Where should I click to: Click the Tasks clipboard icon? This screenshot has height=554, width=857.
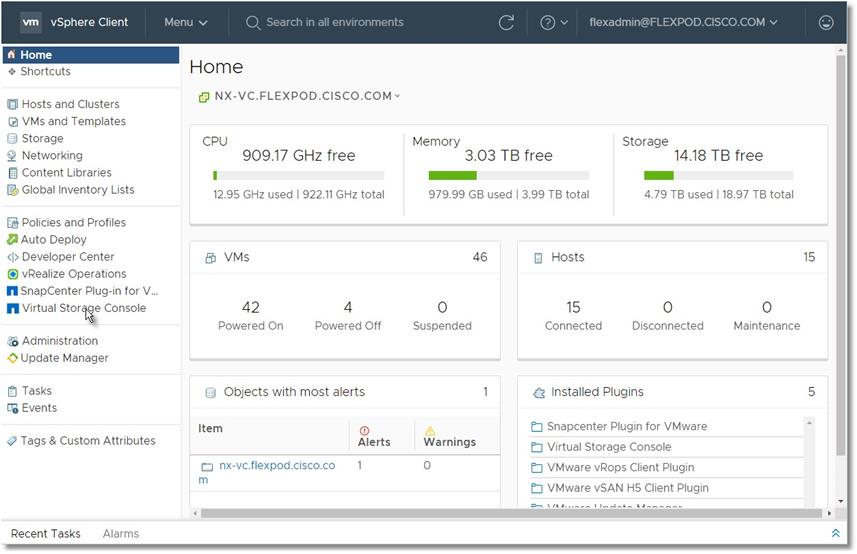point(12,391)
